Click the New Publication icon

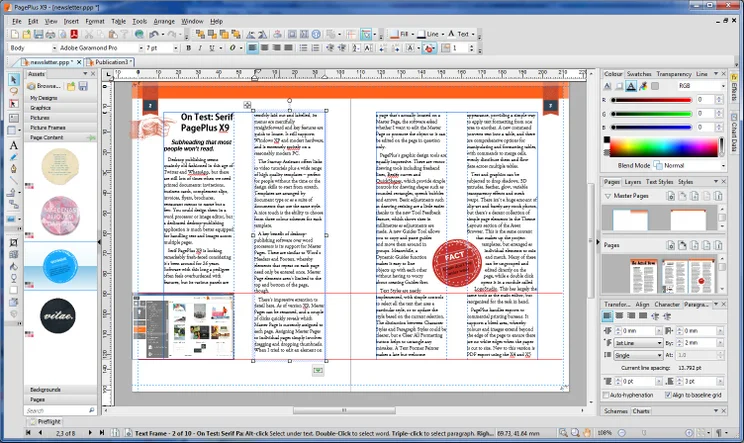tap(15, 34)
